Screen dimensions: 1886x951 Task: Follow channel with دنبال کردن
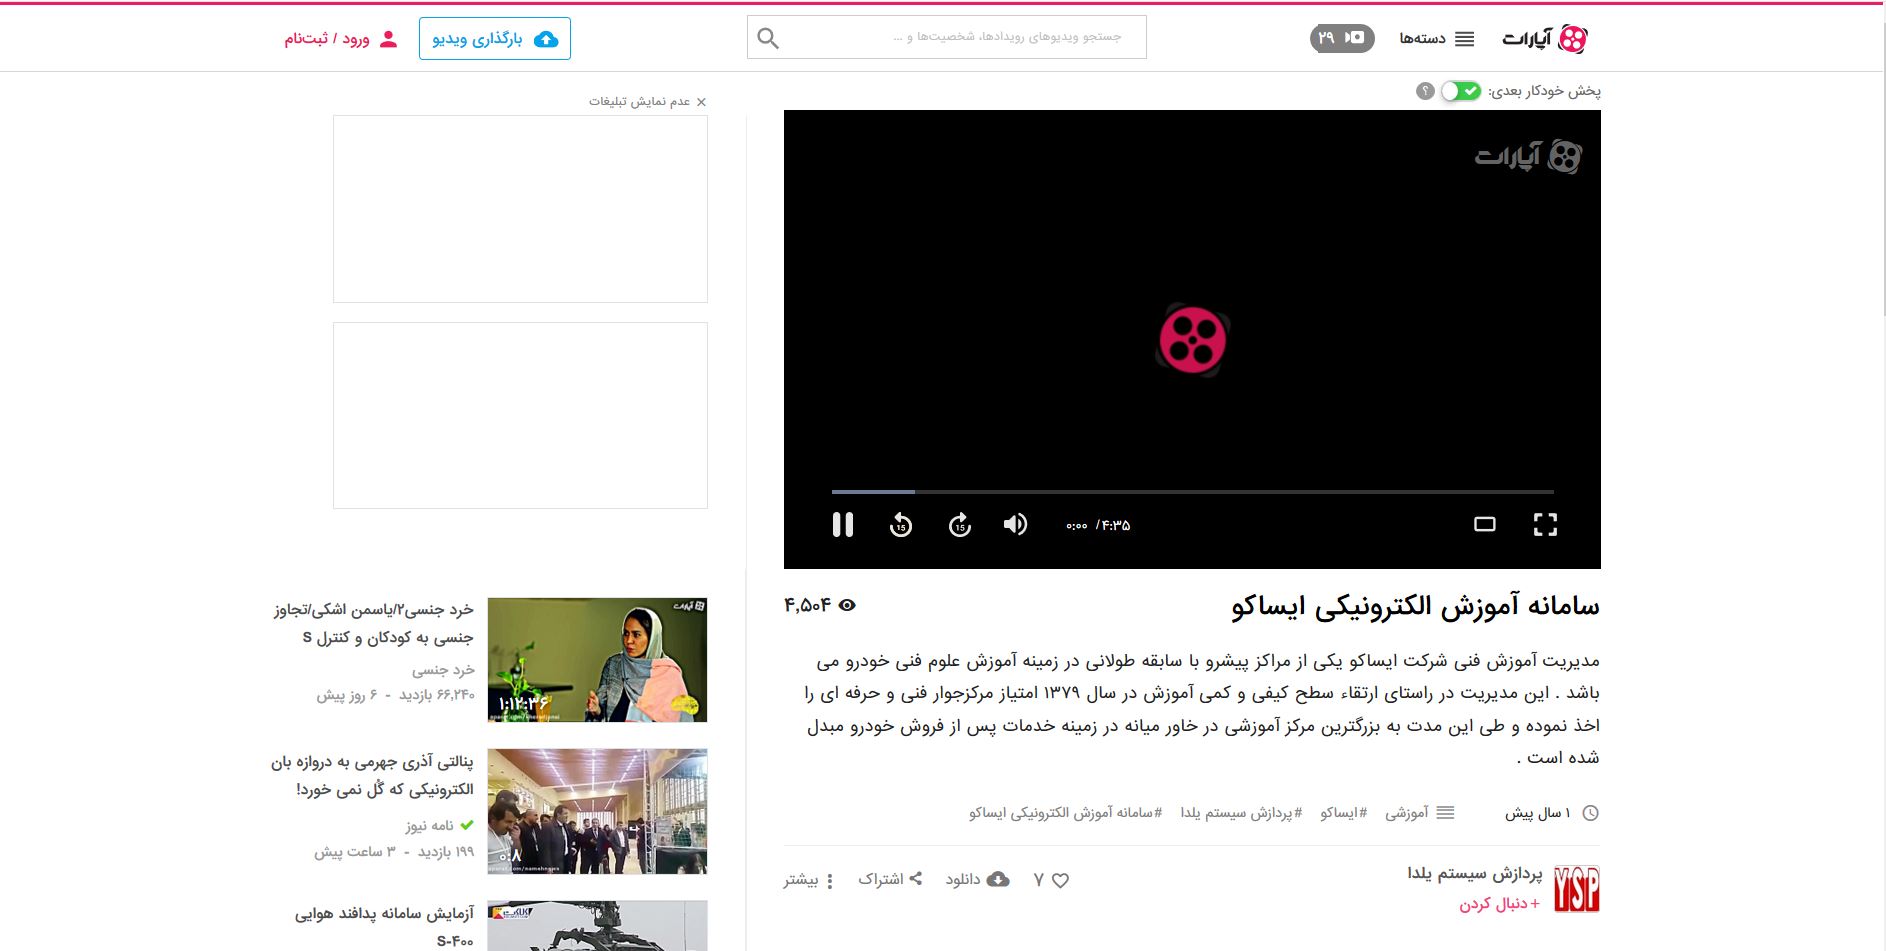[x=1499, y=904]
